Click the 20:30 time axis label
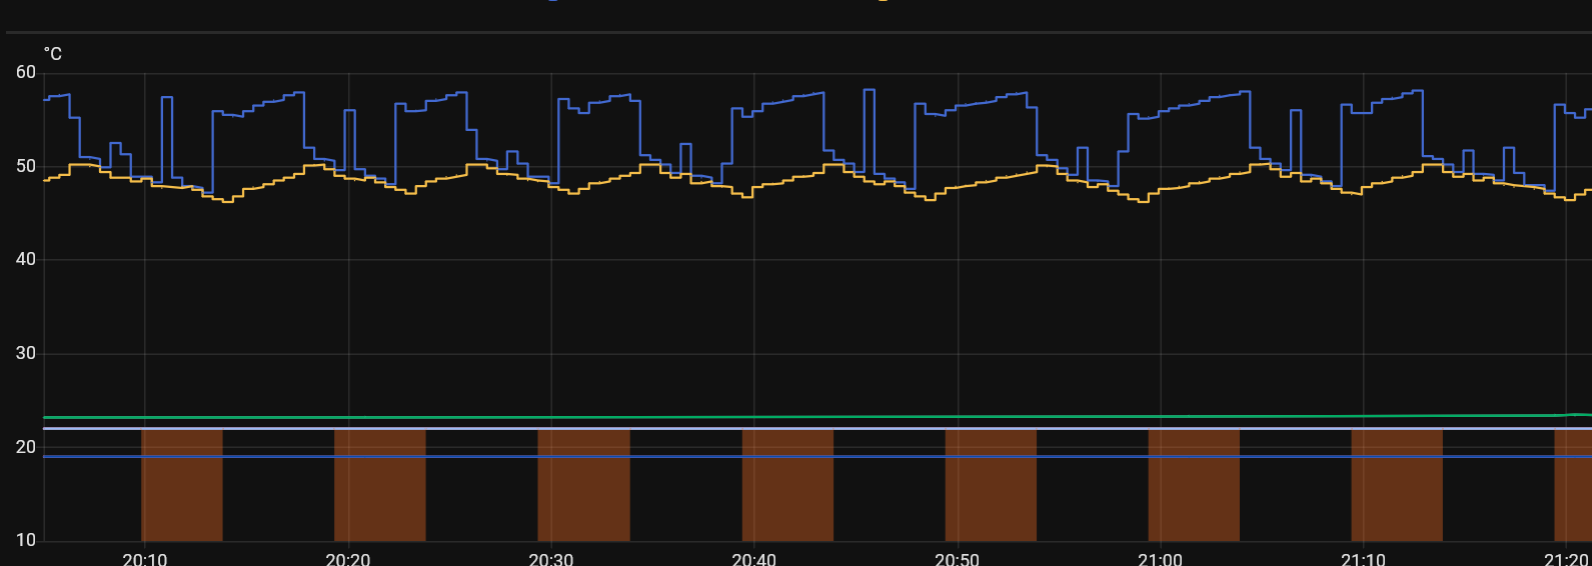Screen dimensions: 1592x566 pyautogui.click(x=551, y=558)
